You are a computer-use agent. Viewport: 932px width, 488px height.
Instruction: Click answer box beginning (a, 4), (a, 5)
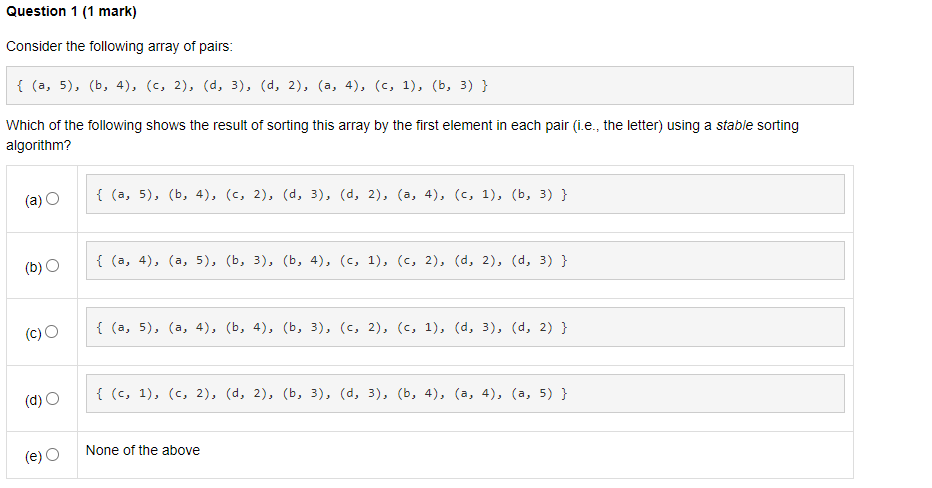pos(465,260)
